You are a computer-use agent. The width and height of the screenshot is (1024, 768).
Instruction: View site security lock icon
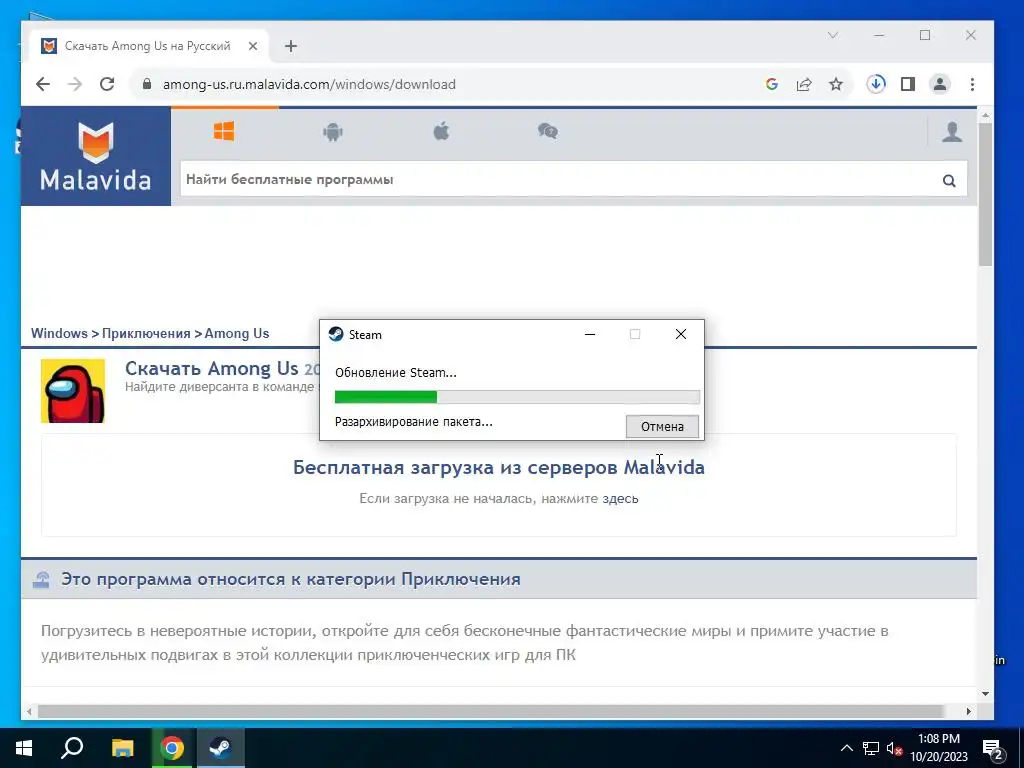147,84
